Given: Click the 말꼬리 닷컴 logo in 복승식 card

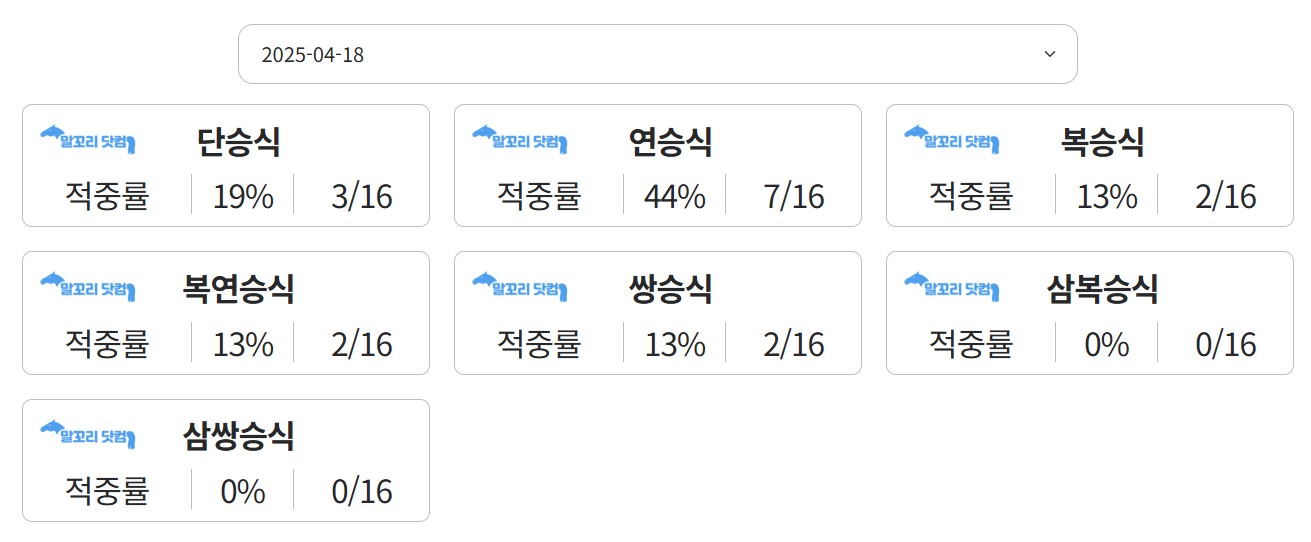Looking at the screenshot, I should (x=952, y=140).
